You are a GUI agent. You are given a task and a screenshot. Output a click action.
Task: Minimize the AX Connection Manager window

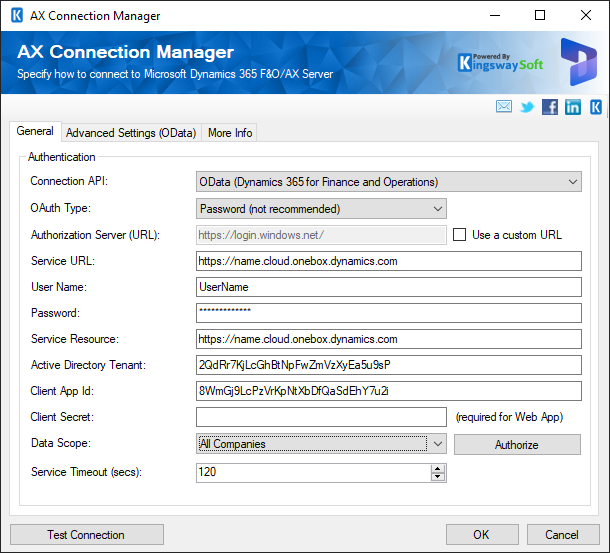pyautogui.click(x=495, y=16)
